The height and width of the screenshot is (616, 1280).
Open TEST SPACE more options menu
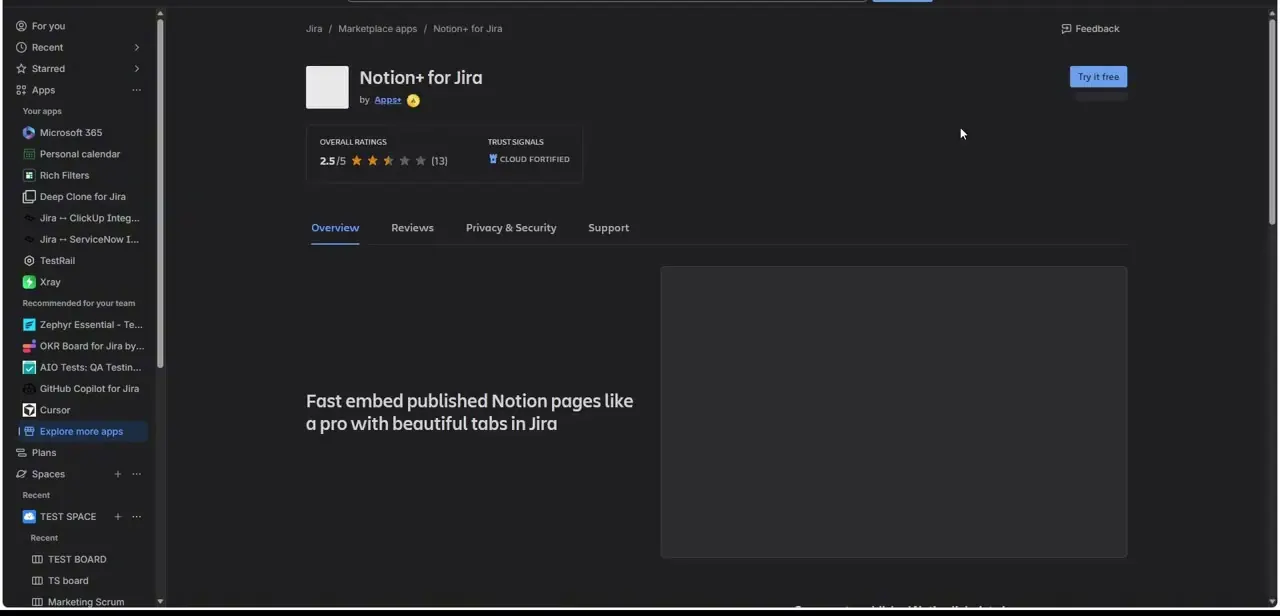[x=137, y=517]
